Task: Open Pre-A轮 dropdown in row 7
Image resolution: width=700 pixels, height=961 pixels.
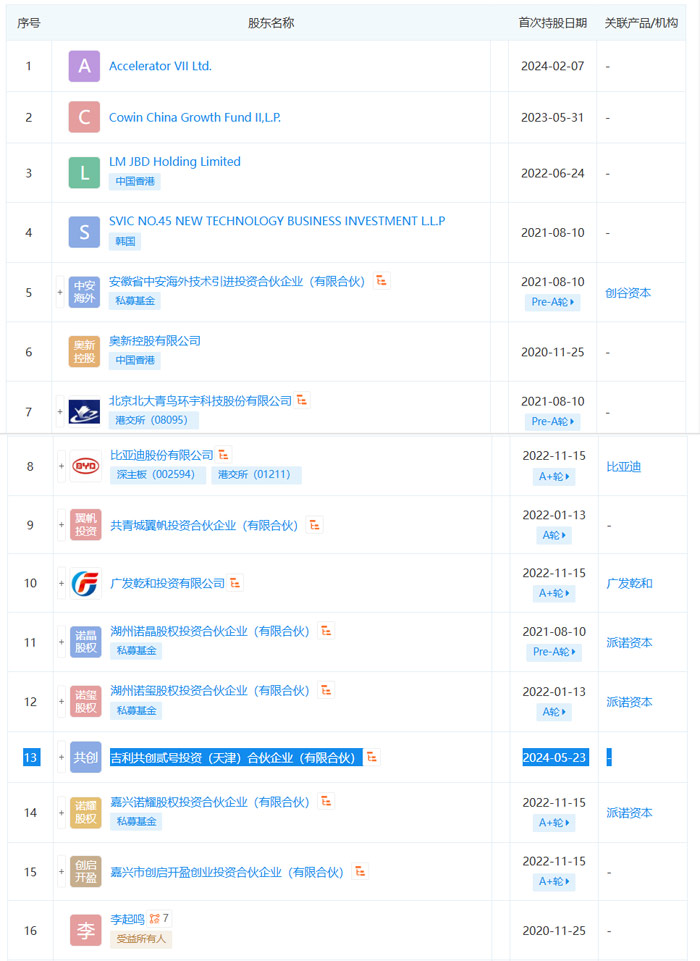Action: tap(552, 422)
